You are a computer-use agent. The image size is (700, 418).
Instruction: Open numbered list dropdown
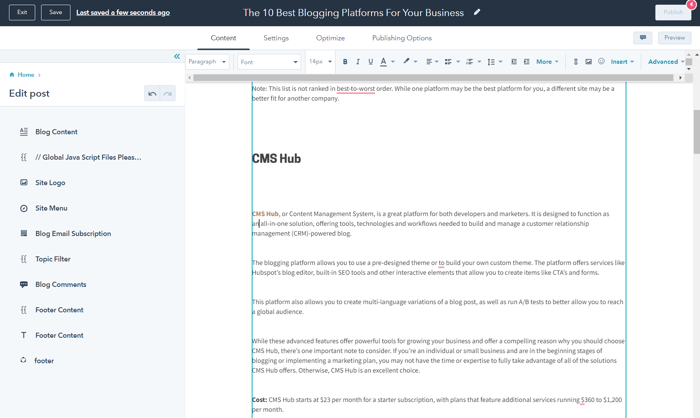coord(473,62)
